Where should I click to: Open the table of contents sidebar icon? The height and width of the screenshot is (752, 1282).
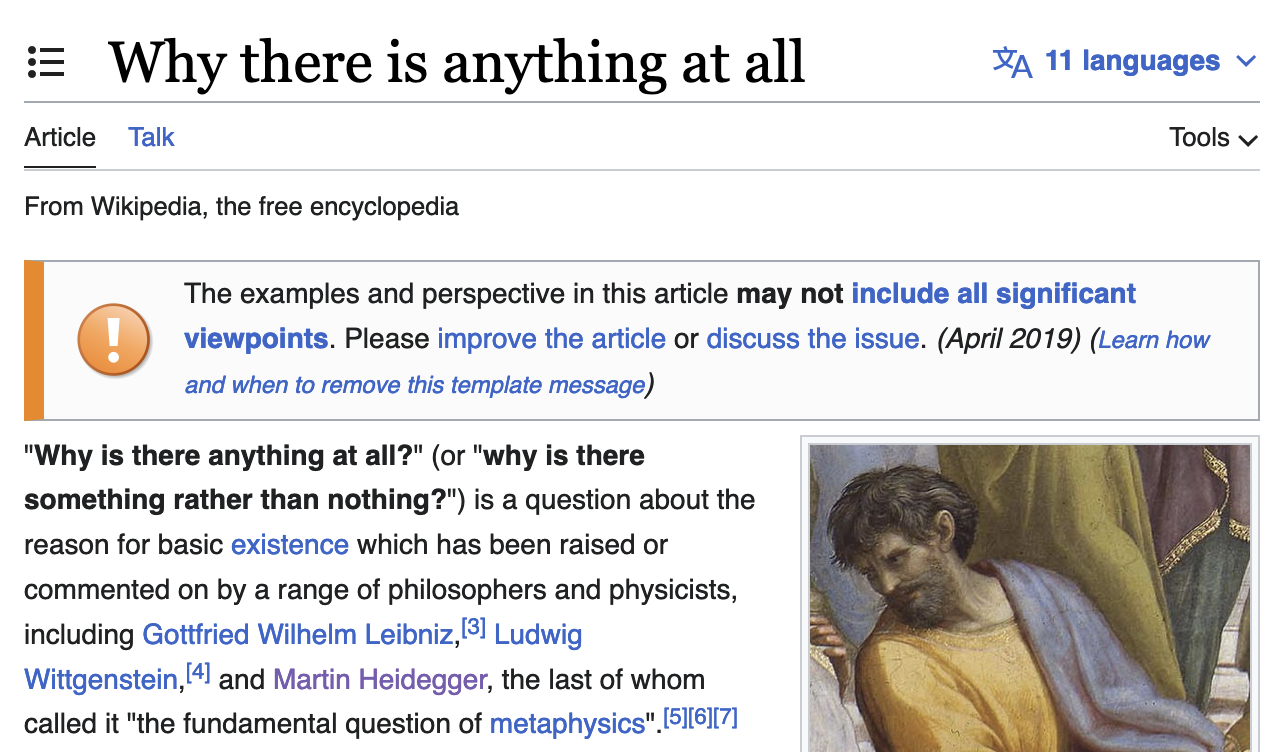[46, 62]
